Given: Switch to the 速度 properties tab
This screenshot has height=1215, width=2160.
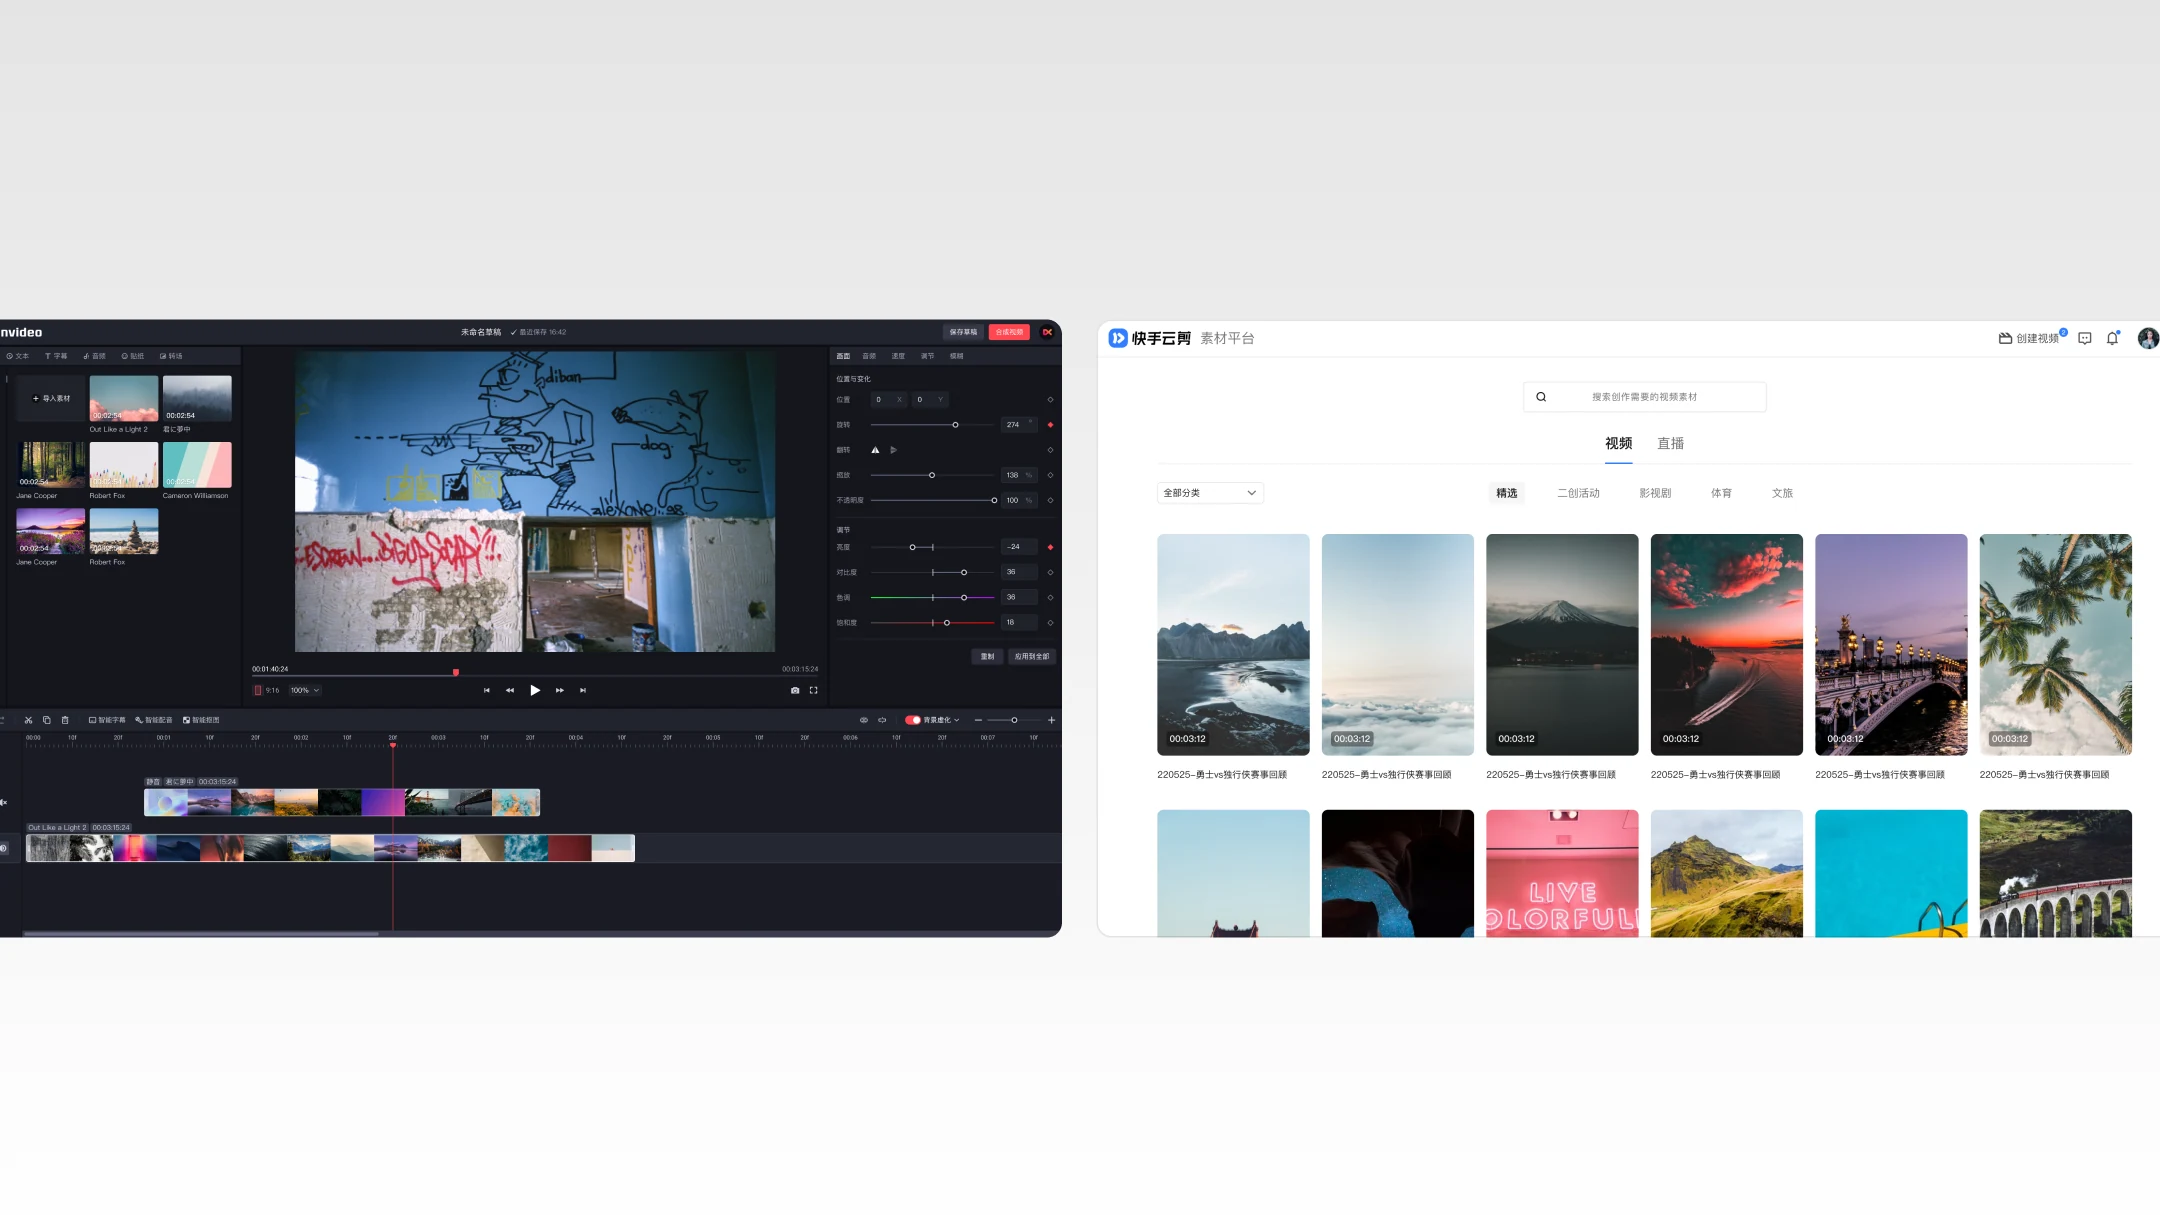Looking at the screenshot, I should click(898, 356).
